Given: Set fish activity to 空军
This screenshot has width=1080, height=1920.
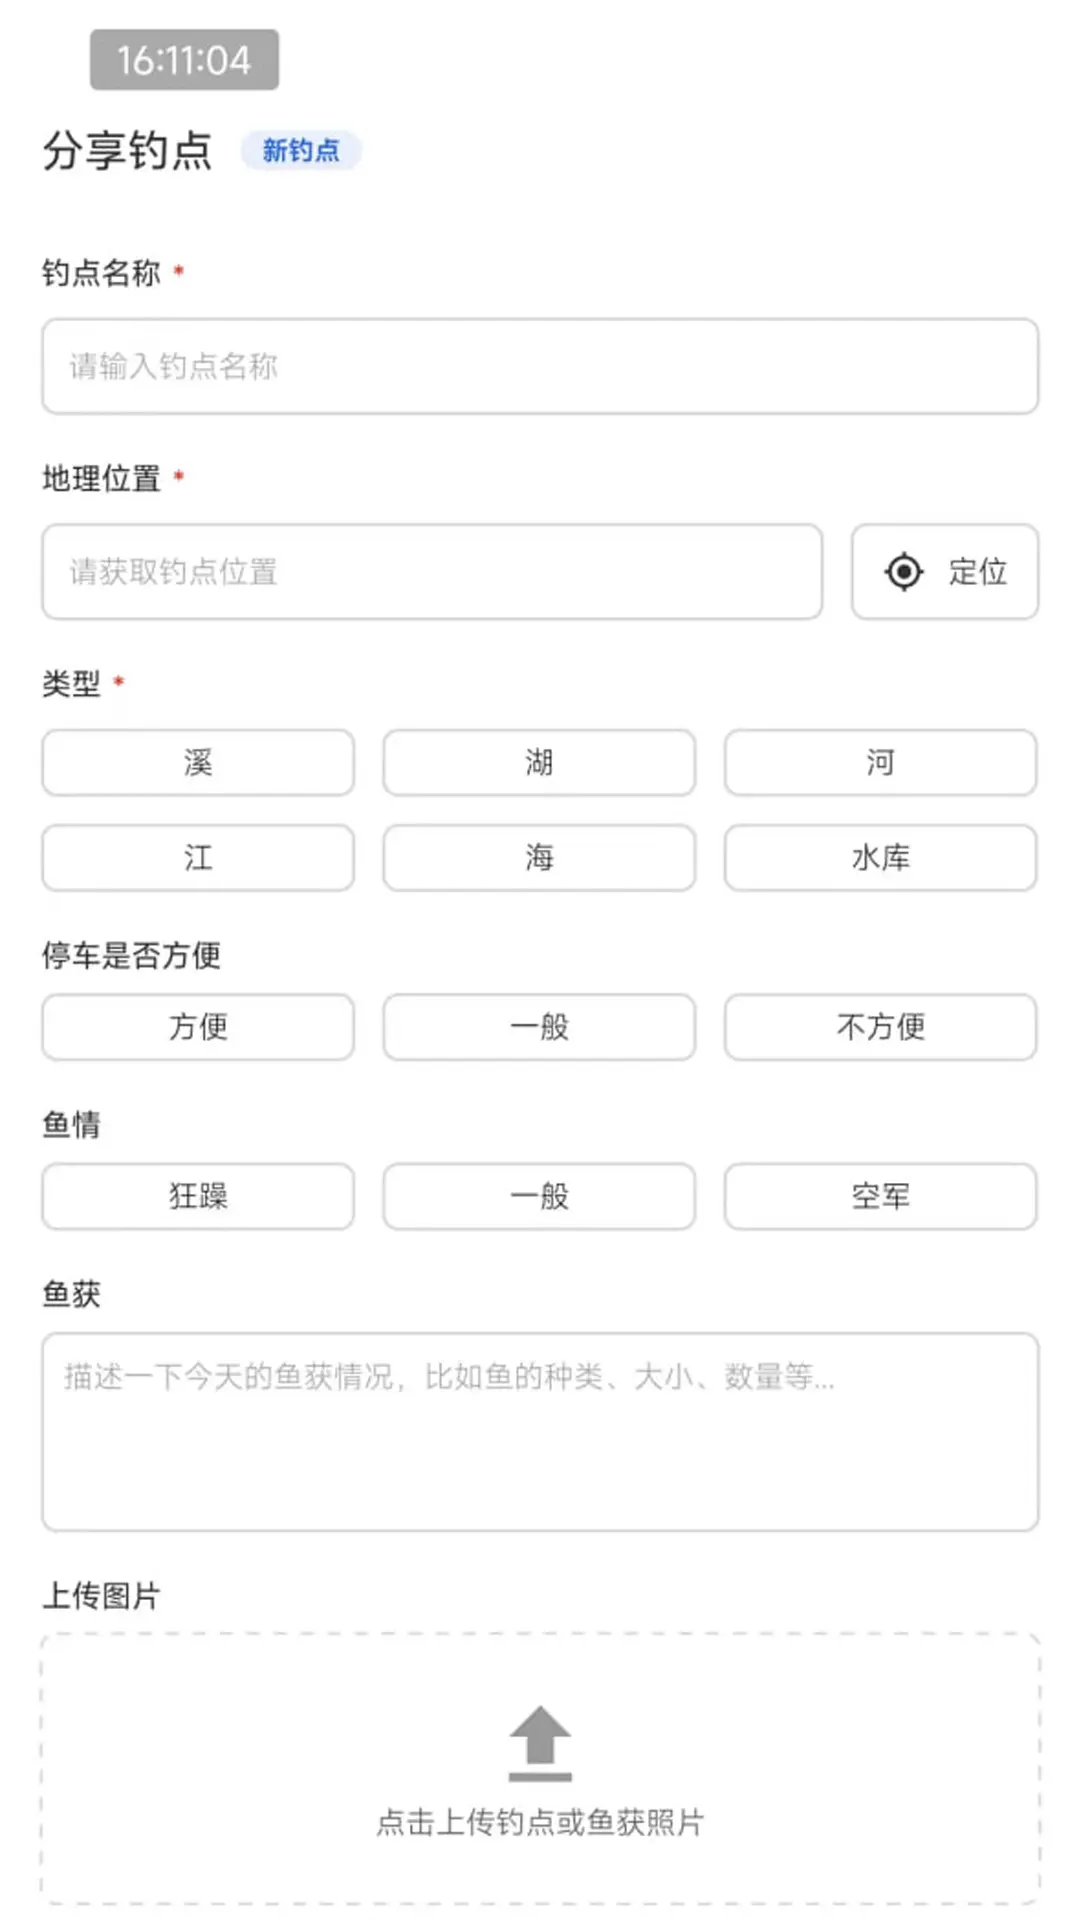Looking at the screenshot, I should point(879,1197).
